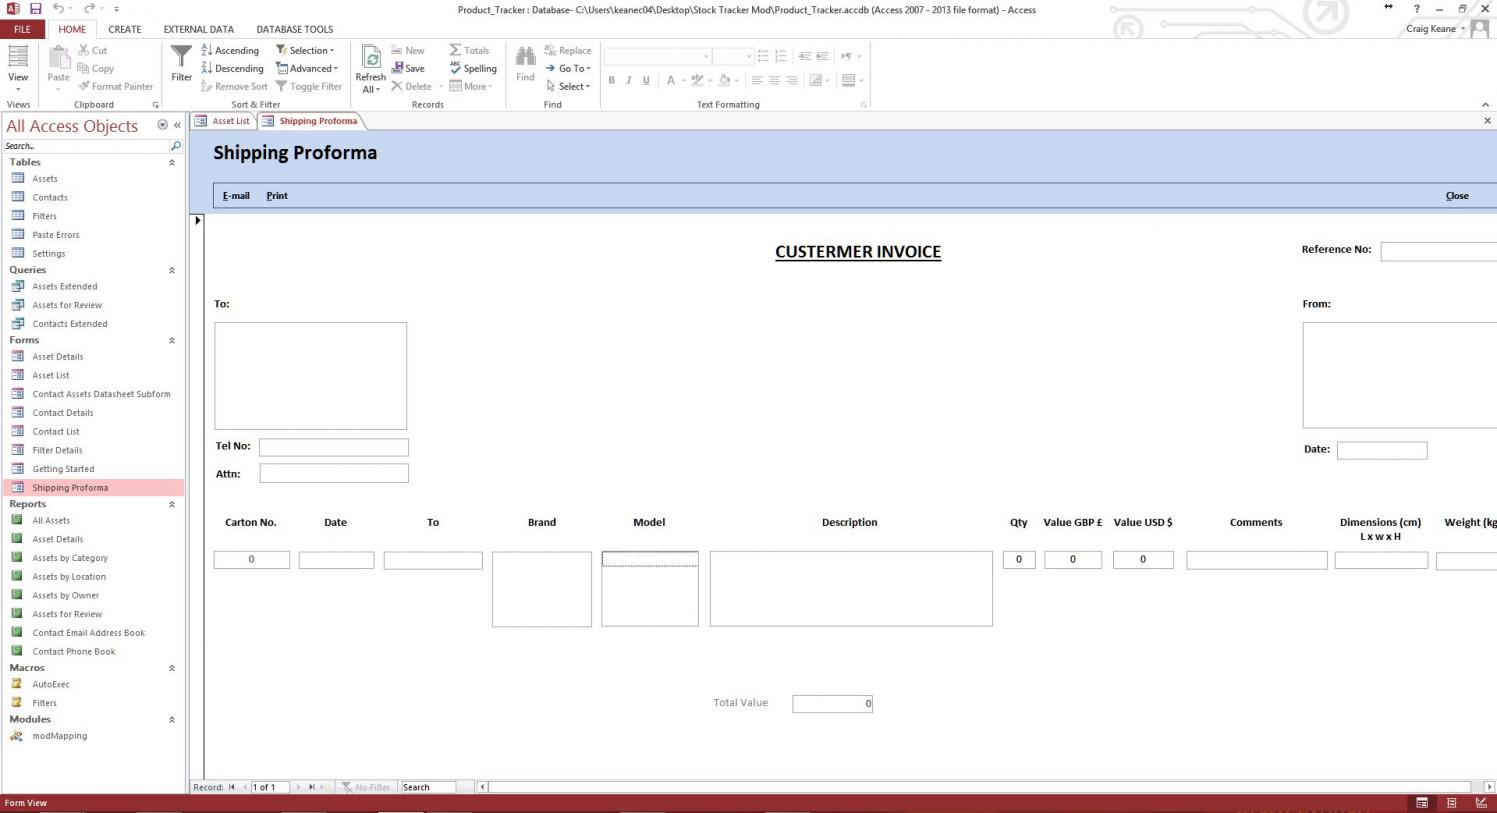Screen dimensions: 1497x813
Task: Click the navigation pane search magnifier
Action: point(176,146)
